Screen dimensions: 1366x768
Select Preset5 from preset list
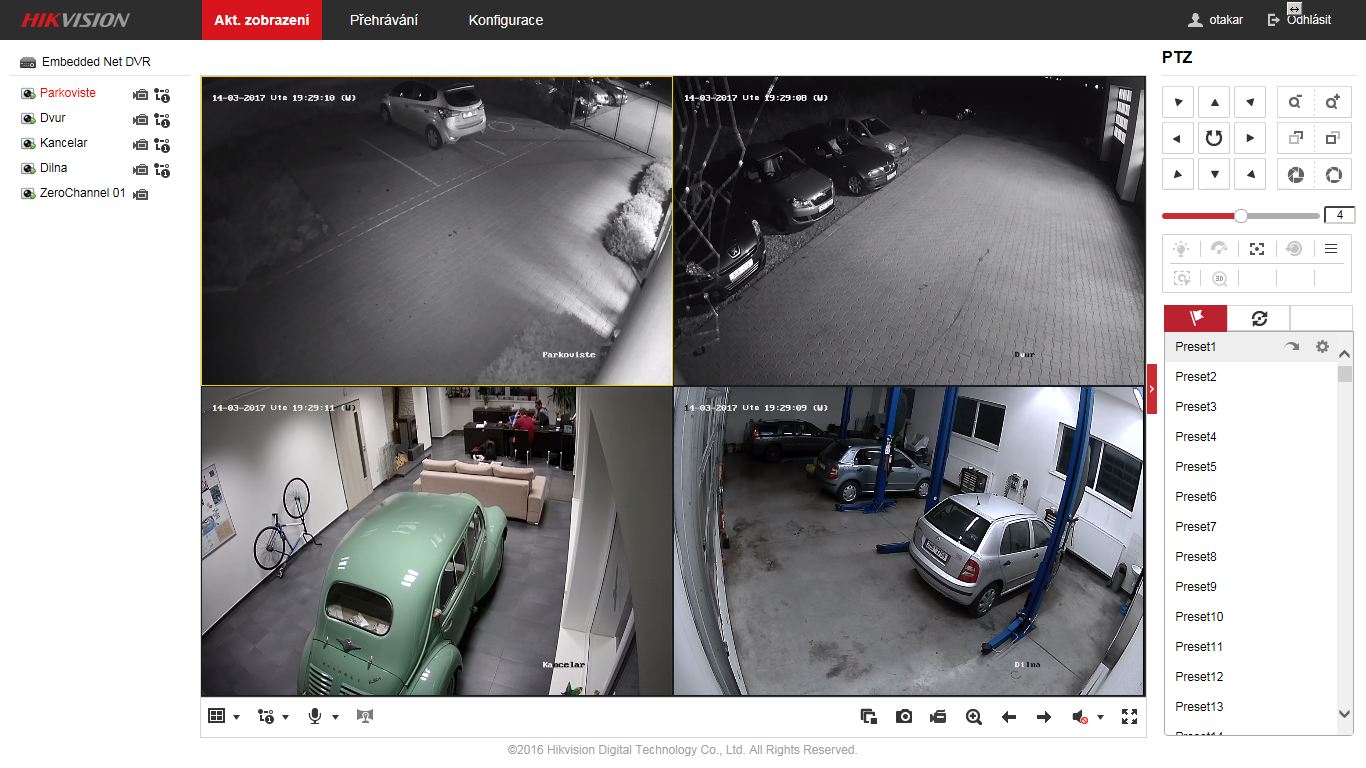(1196, 467)
